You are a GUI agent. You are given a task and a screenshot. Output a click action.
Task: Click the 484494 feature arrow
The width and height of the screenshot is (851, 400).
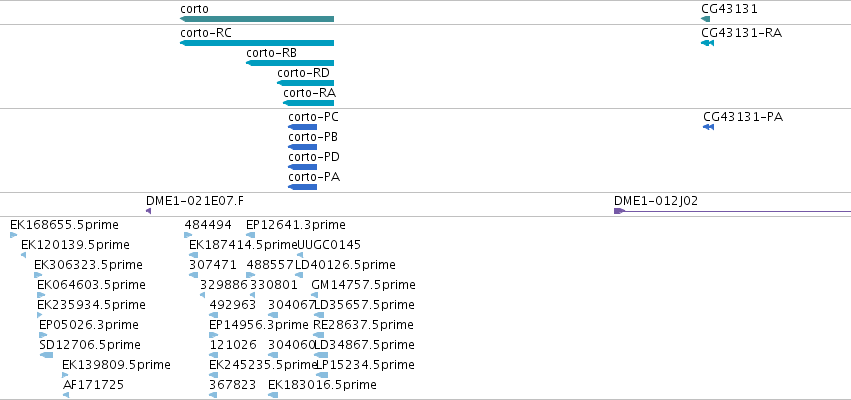tap(188, 235)
